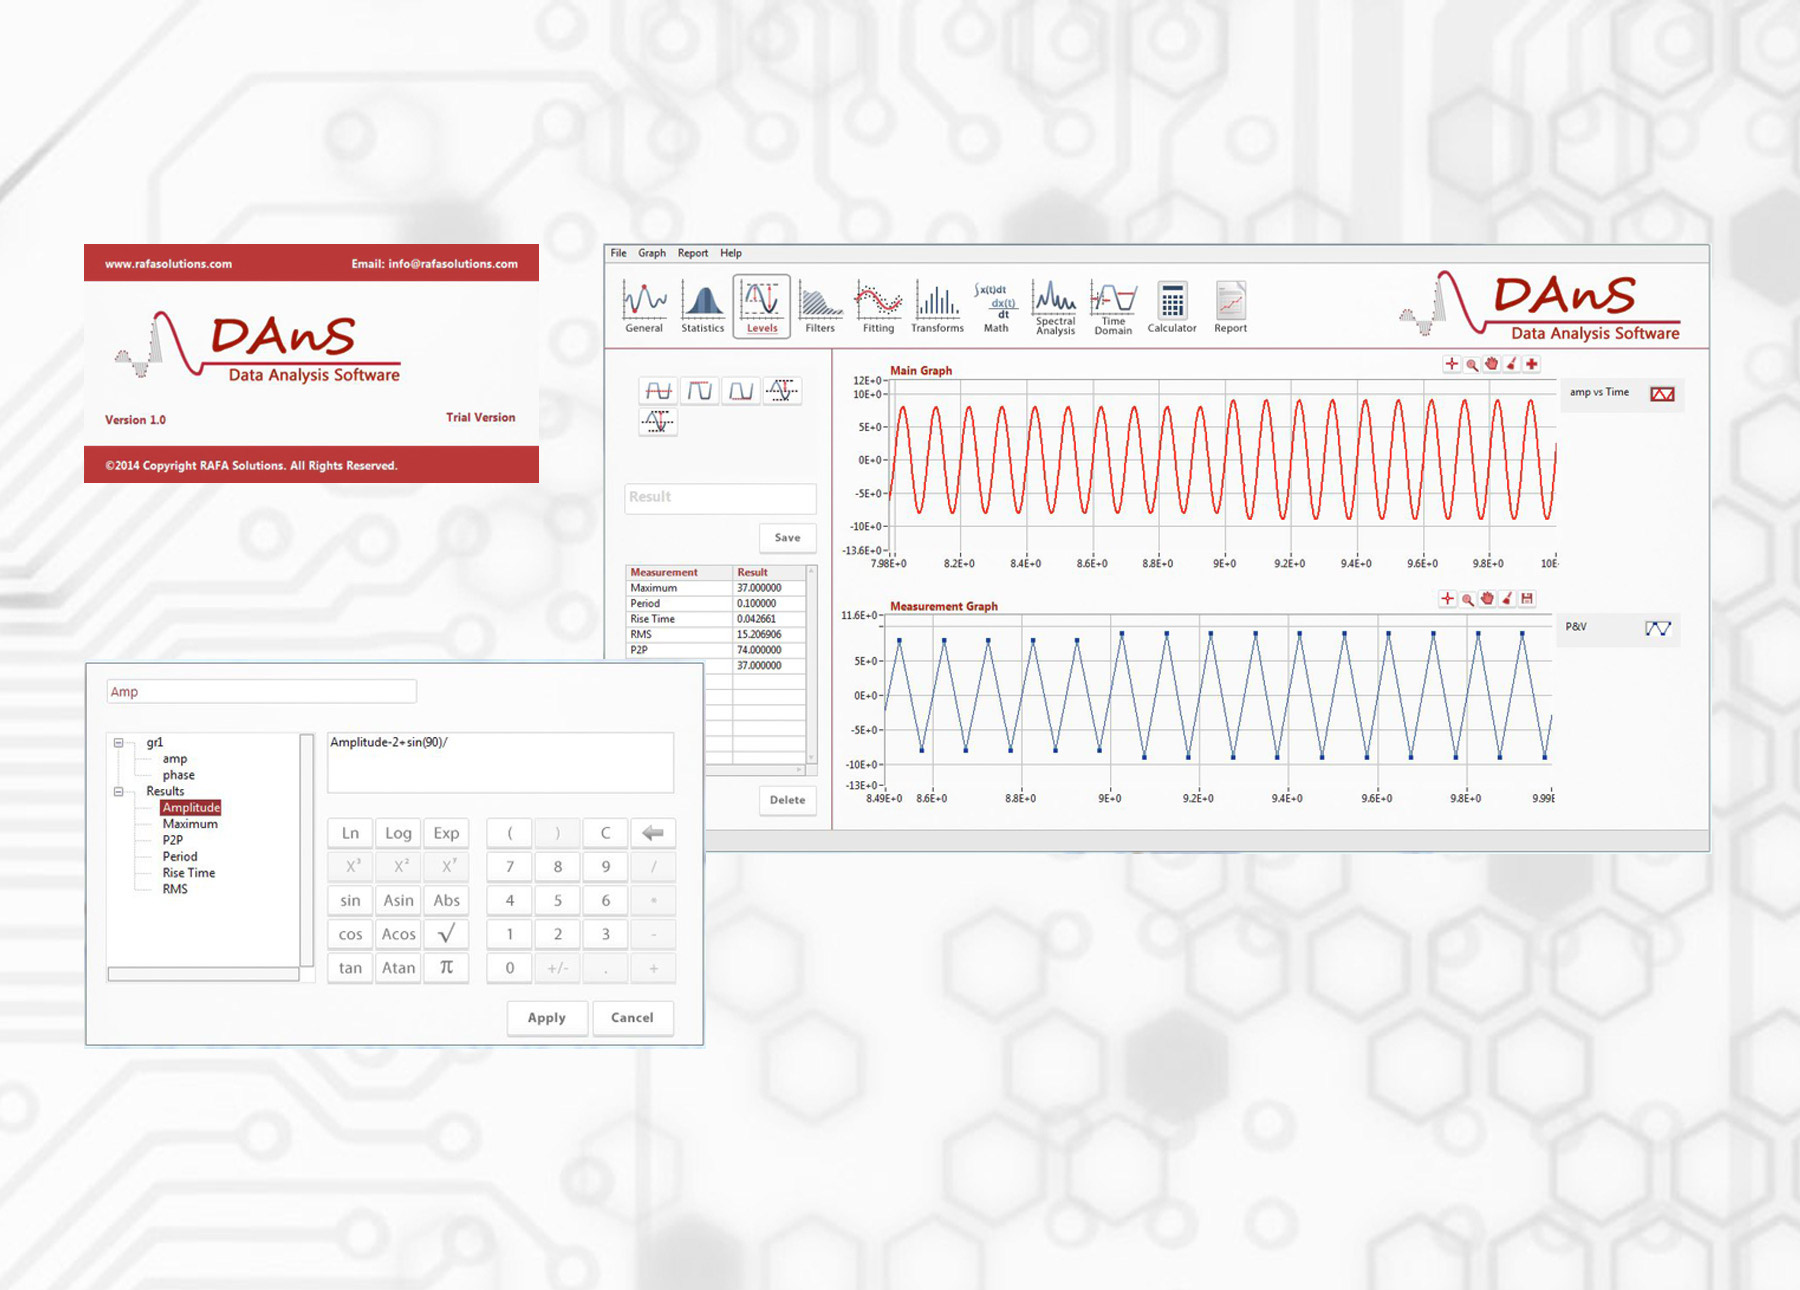Open the Fitting tool
1800x1290 pixels.
click(x=878, y=306)
